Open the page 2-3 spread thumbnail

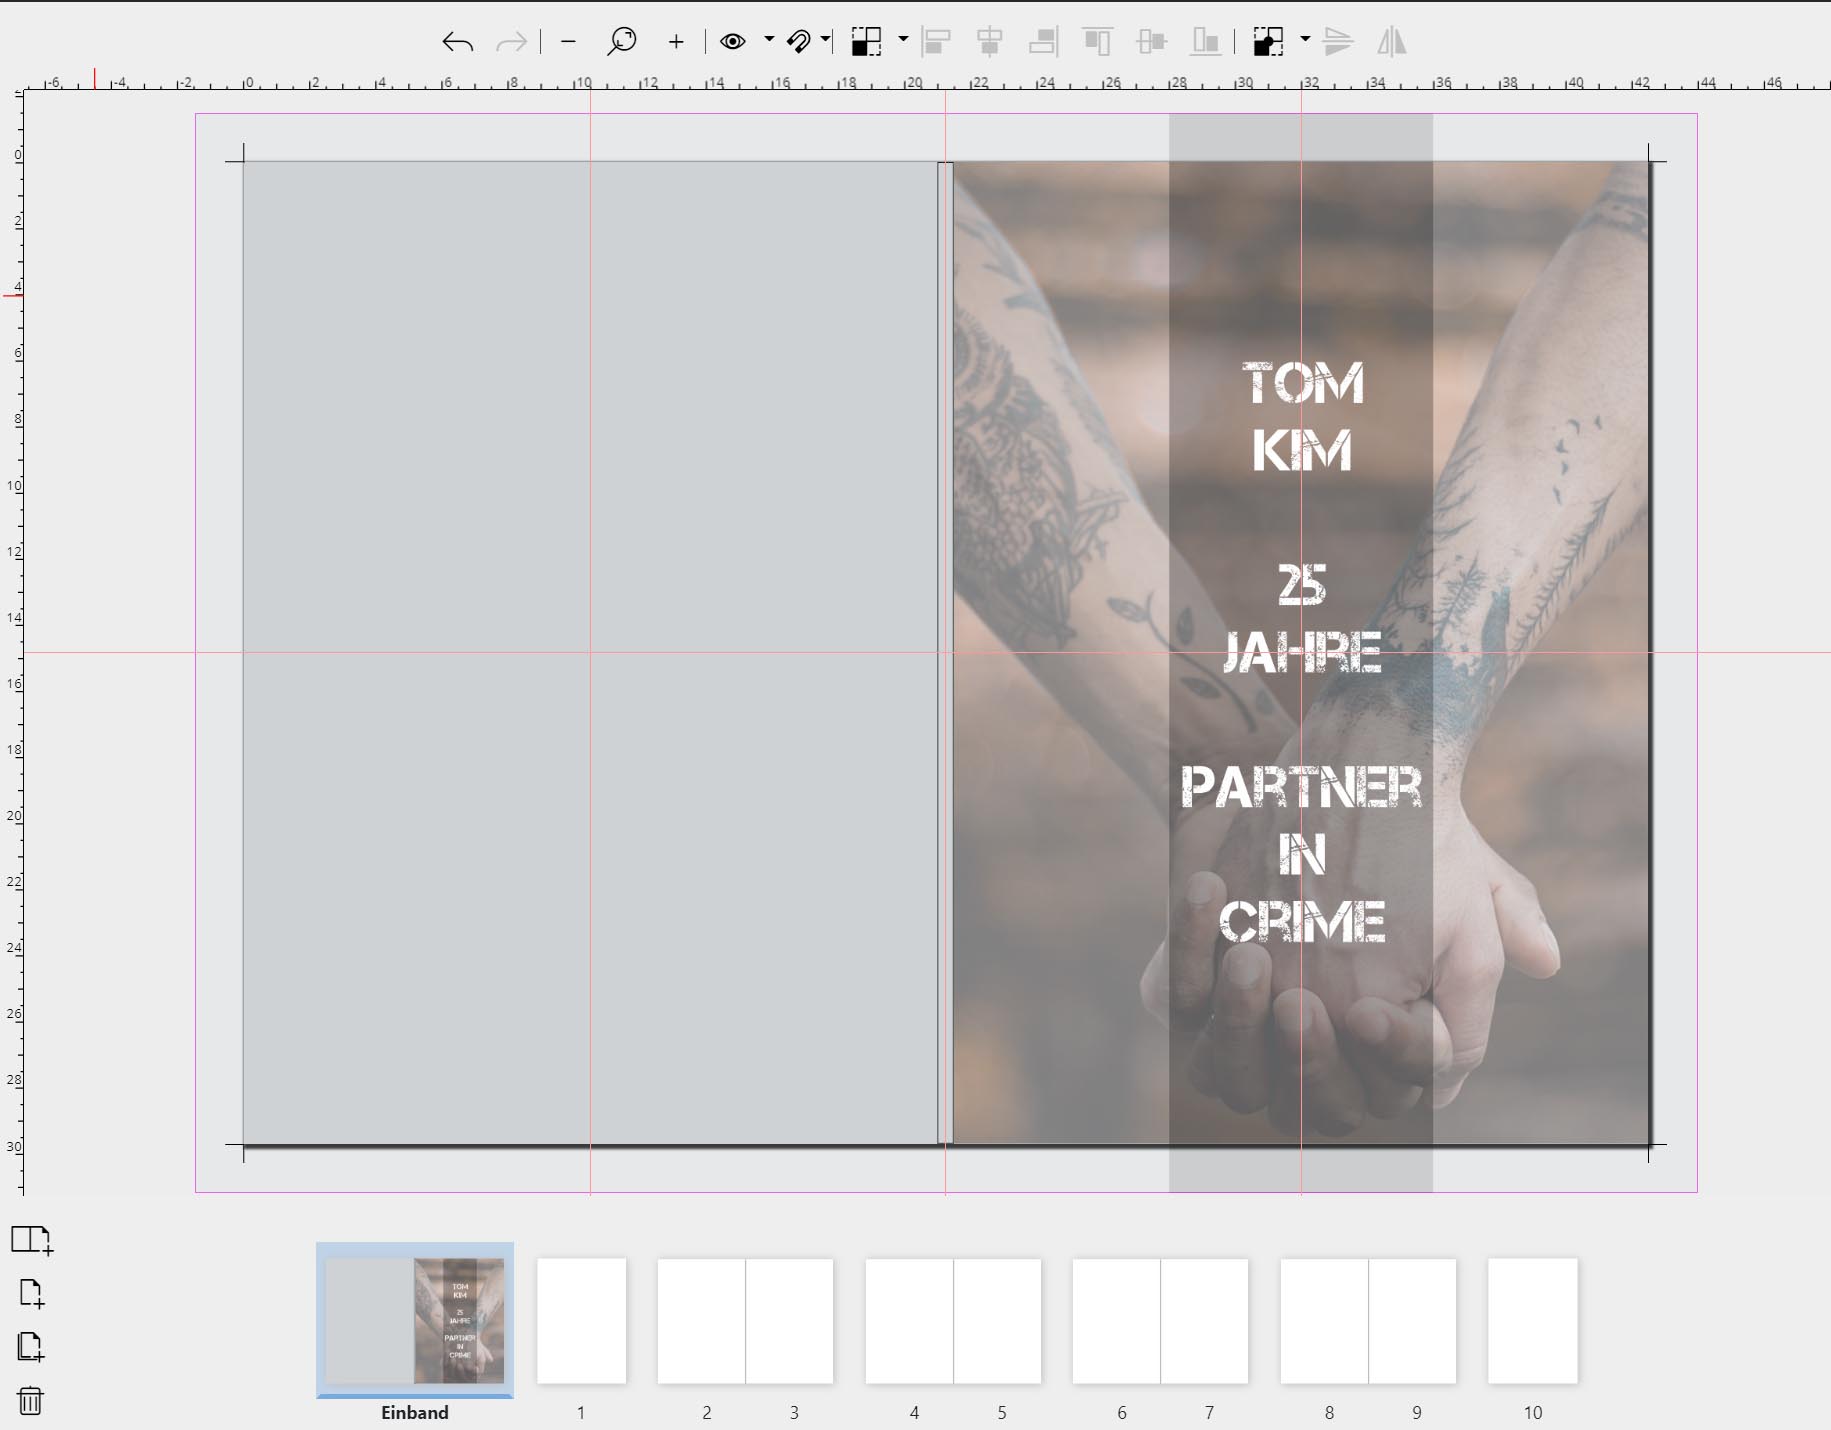[x=745, y=1320]
